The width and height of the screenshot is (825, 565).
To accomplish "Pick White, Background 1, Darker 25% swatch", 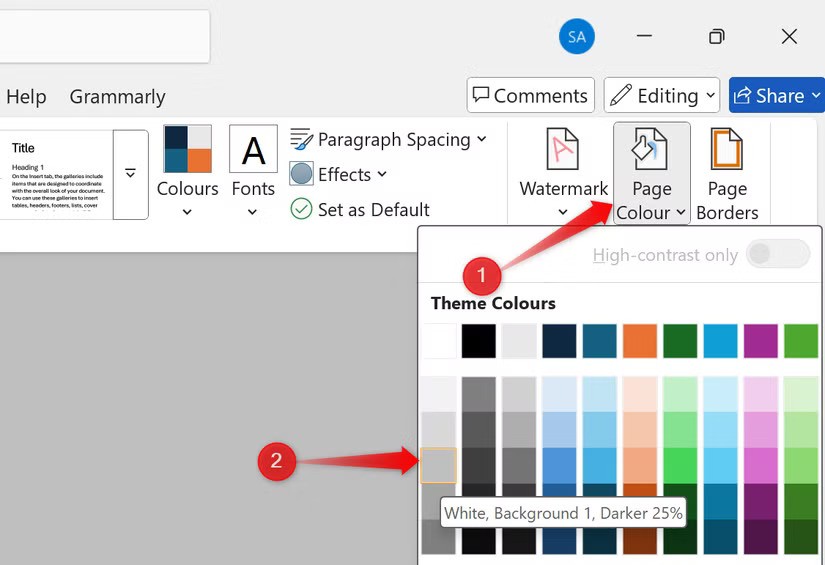I will tap(438, 465).
